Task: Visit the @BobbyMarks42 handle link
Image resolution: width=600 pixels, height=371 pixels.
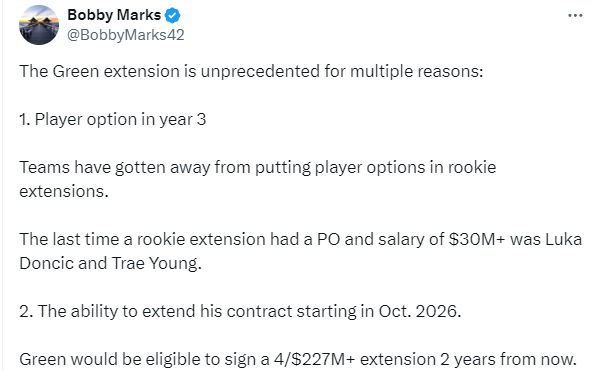Action: click(x=126, y=35)
